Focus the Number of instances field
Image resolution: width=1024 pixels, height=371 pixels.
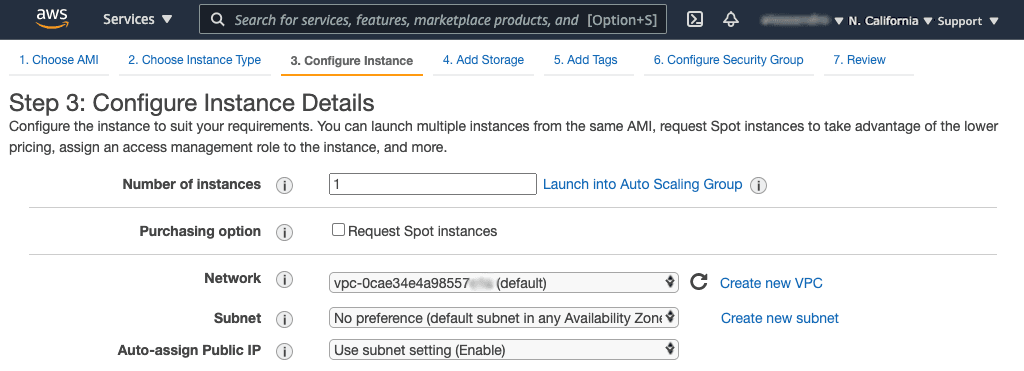[x=433, y=184]
